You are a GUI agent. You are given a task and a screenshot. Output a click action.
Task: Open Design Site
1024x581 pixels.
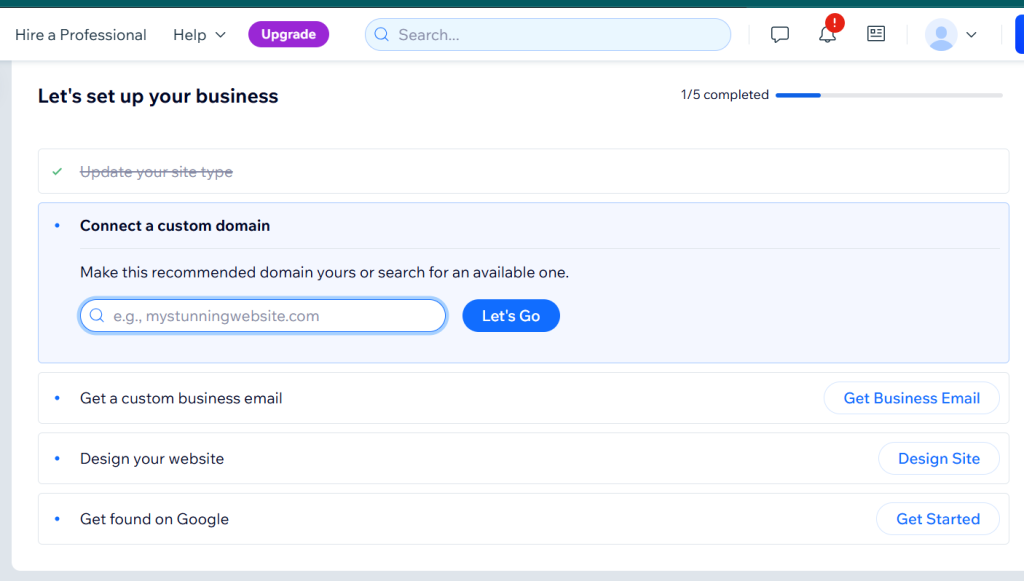(938, 458)
